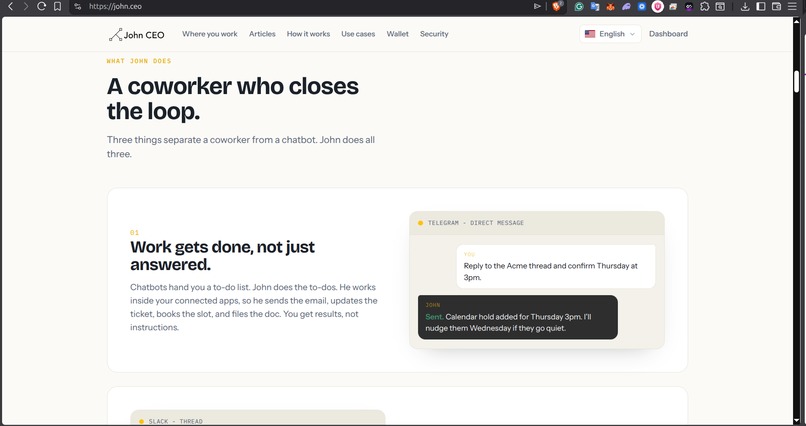The image size is (806, 426).
Task: Go back to the previous page
Action: tap(10, 6)
